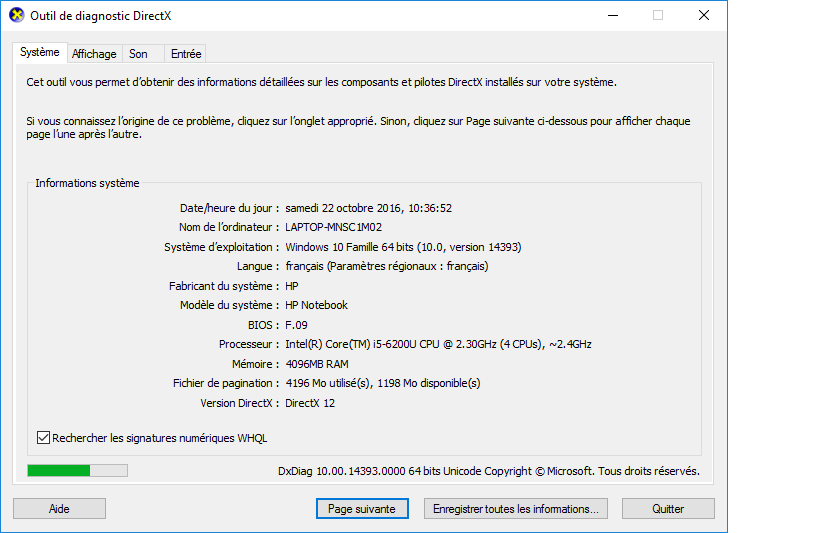This screenshot has width=819, height=533.
Task: Minimize the DirectX diagnostic window
Action: point(613,15)
